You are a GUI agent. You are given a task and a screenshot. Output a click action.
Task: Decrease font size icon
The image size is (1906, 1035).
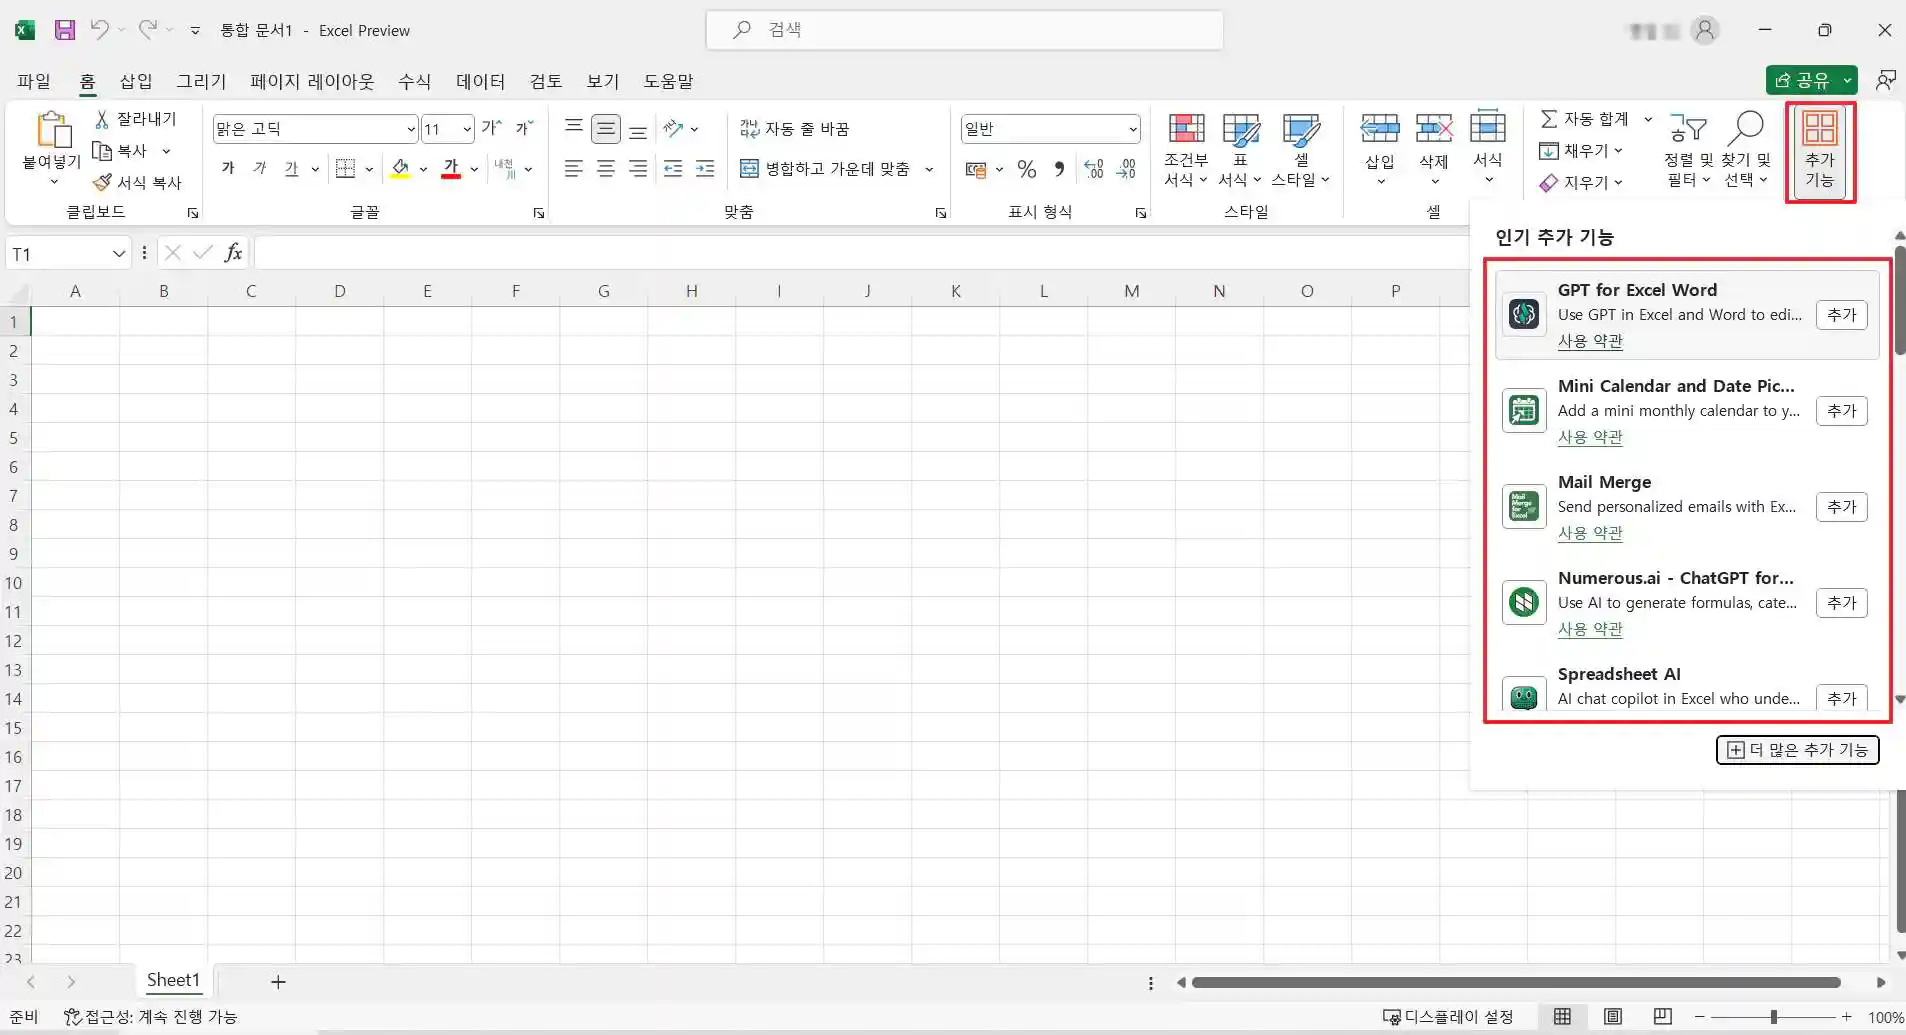coord(524,128)
